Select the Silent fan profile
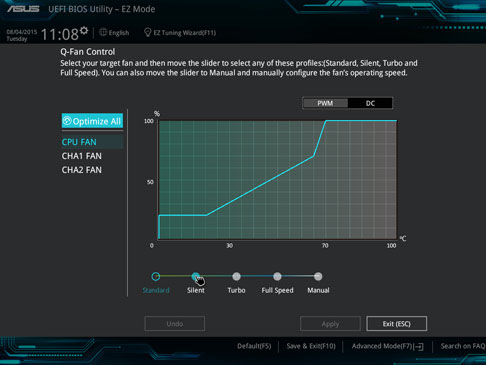 [196, 276]
